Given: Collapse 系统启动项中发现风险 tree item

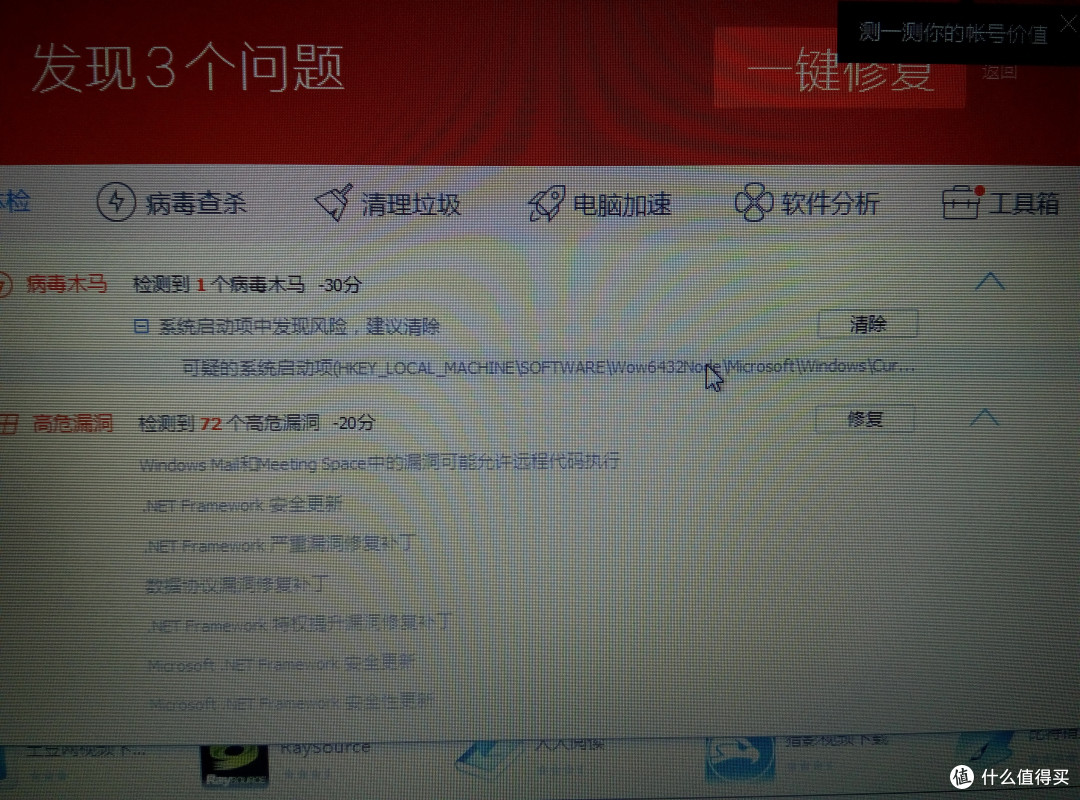Looking at the screenshot, I should click(141, 326).
